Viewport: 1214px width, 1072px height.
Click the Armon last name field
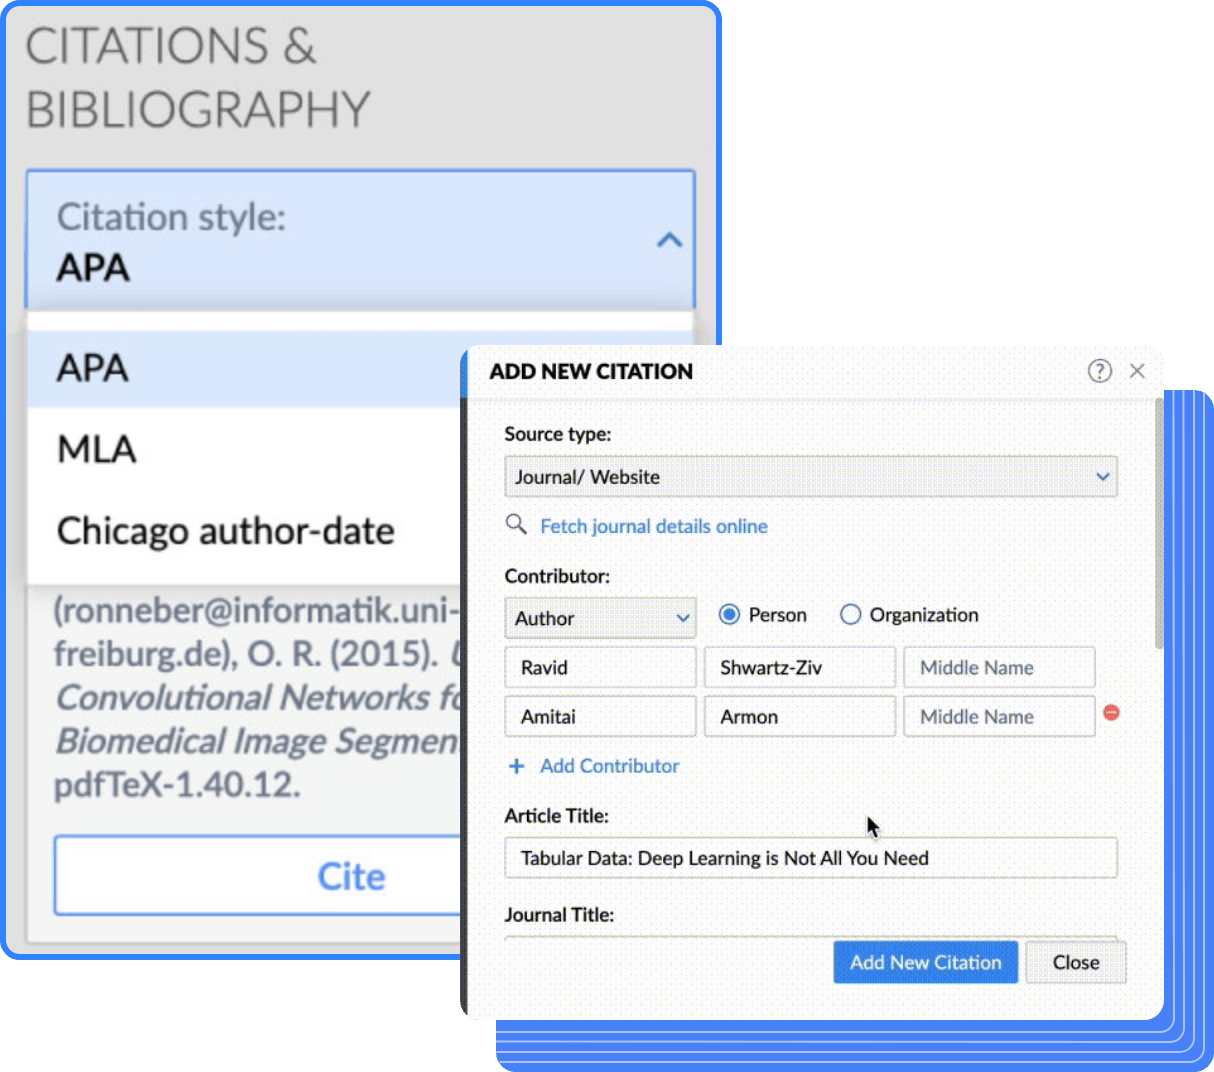point(800,716)
